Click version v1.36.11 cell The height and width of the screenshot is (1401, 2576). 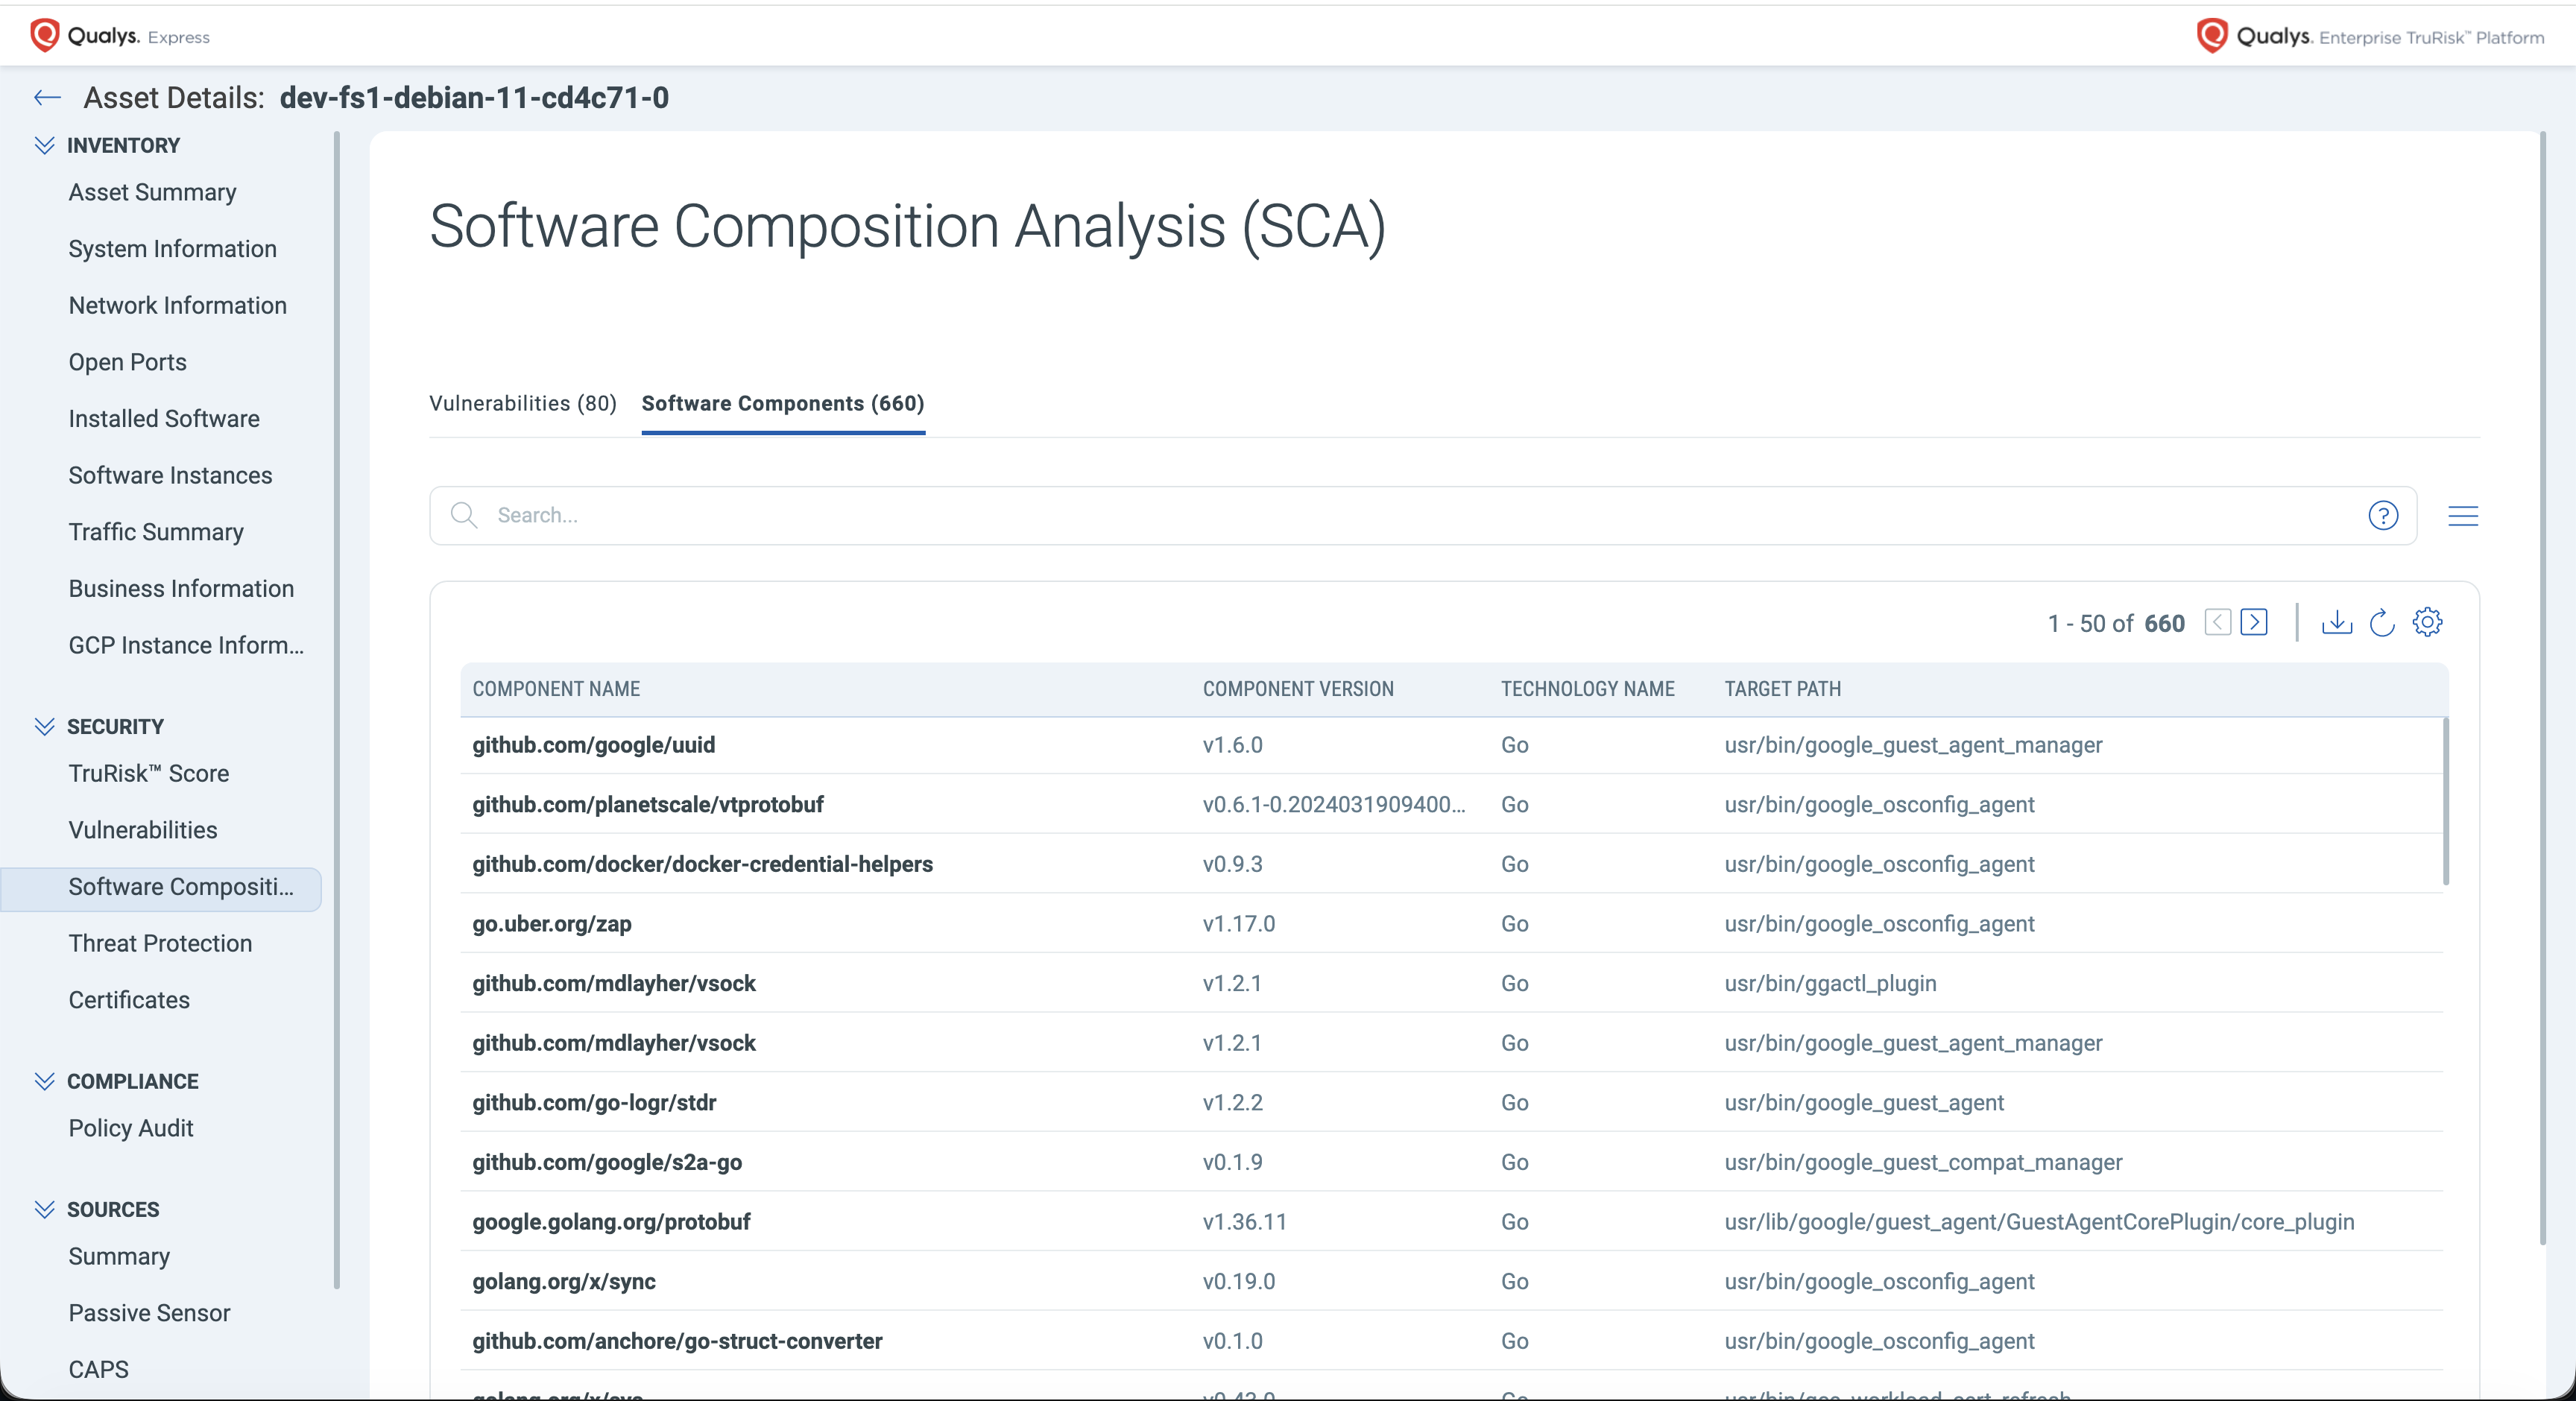click(x=1244, y=1222)
